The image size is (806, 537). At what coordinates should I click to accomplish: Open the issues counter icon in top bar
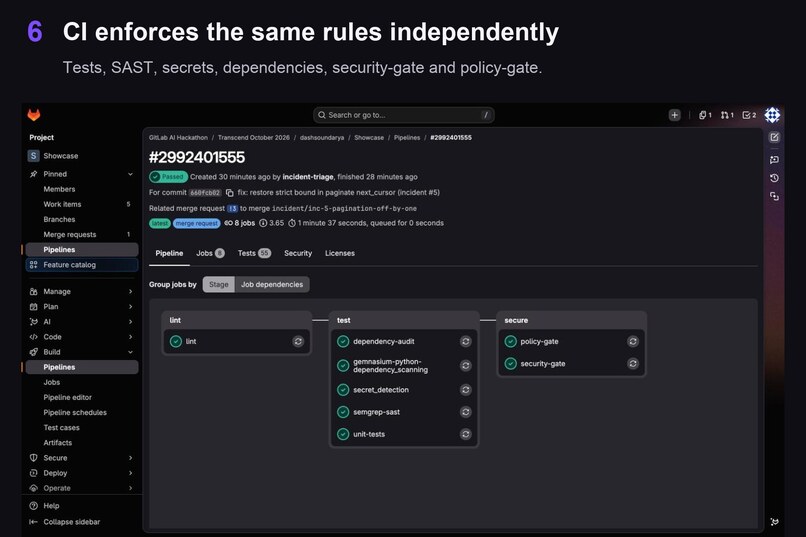tap(705, 115)
